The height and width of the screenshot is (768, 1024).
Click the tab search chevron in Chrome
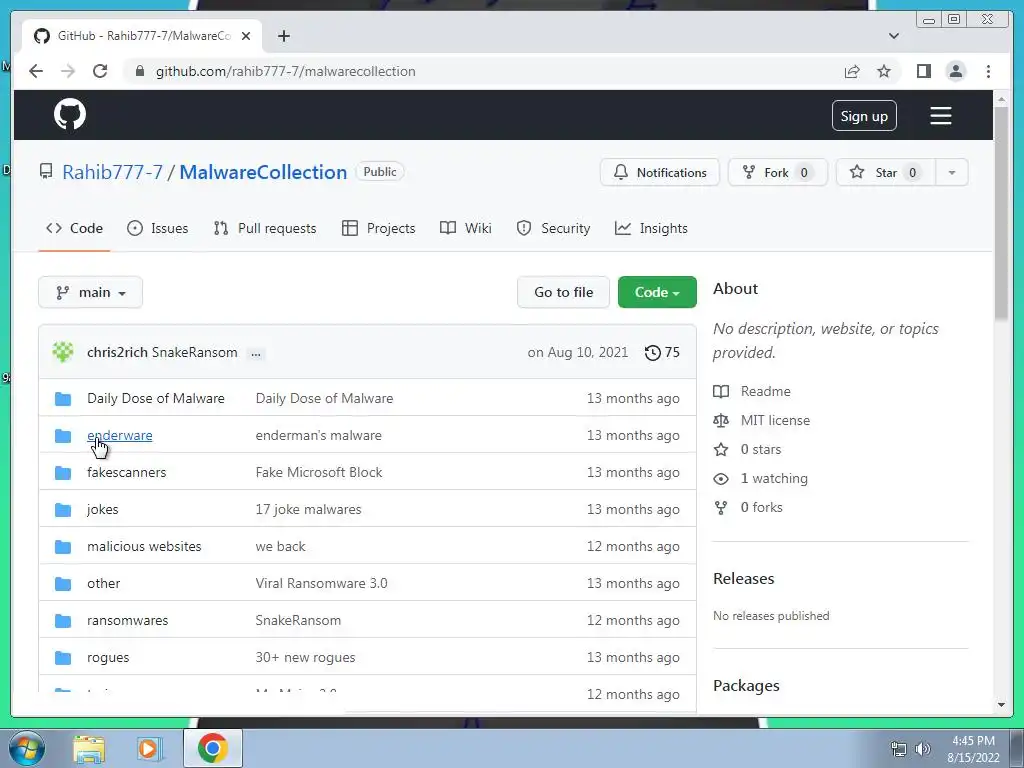coord(894,36)
